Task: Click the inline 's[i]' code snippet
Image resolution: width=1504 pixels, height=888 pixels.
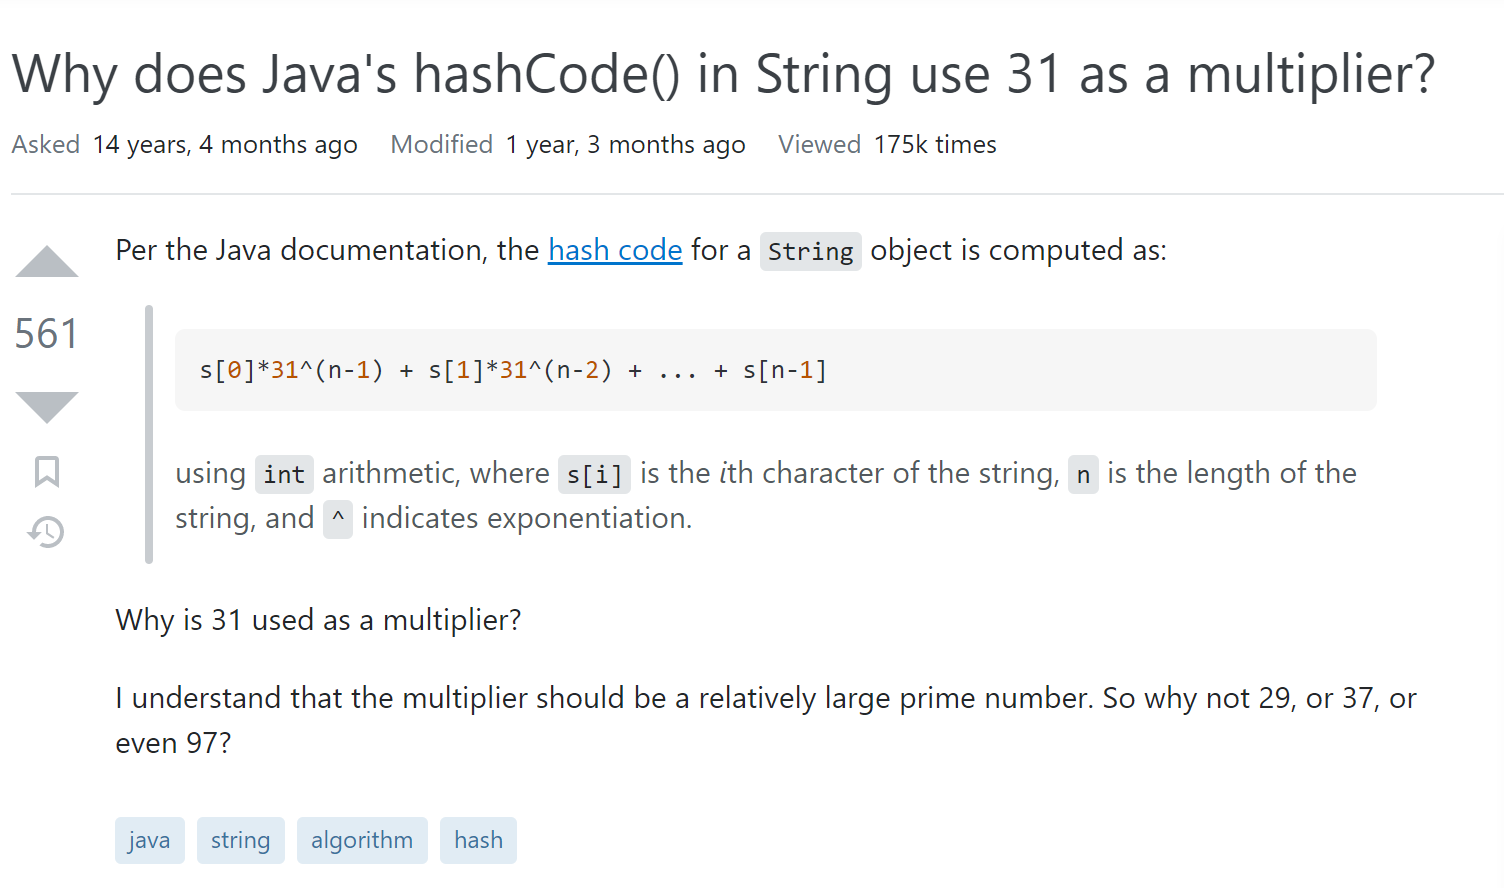Action: (594, 474)
